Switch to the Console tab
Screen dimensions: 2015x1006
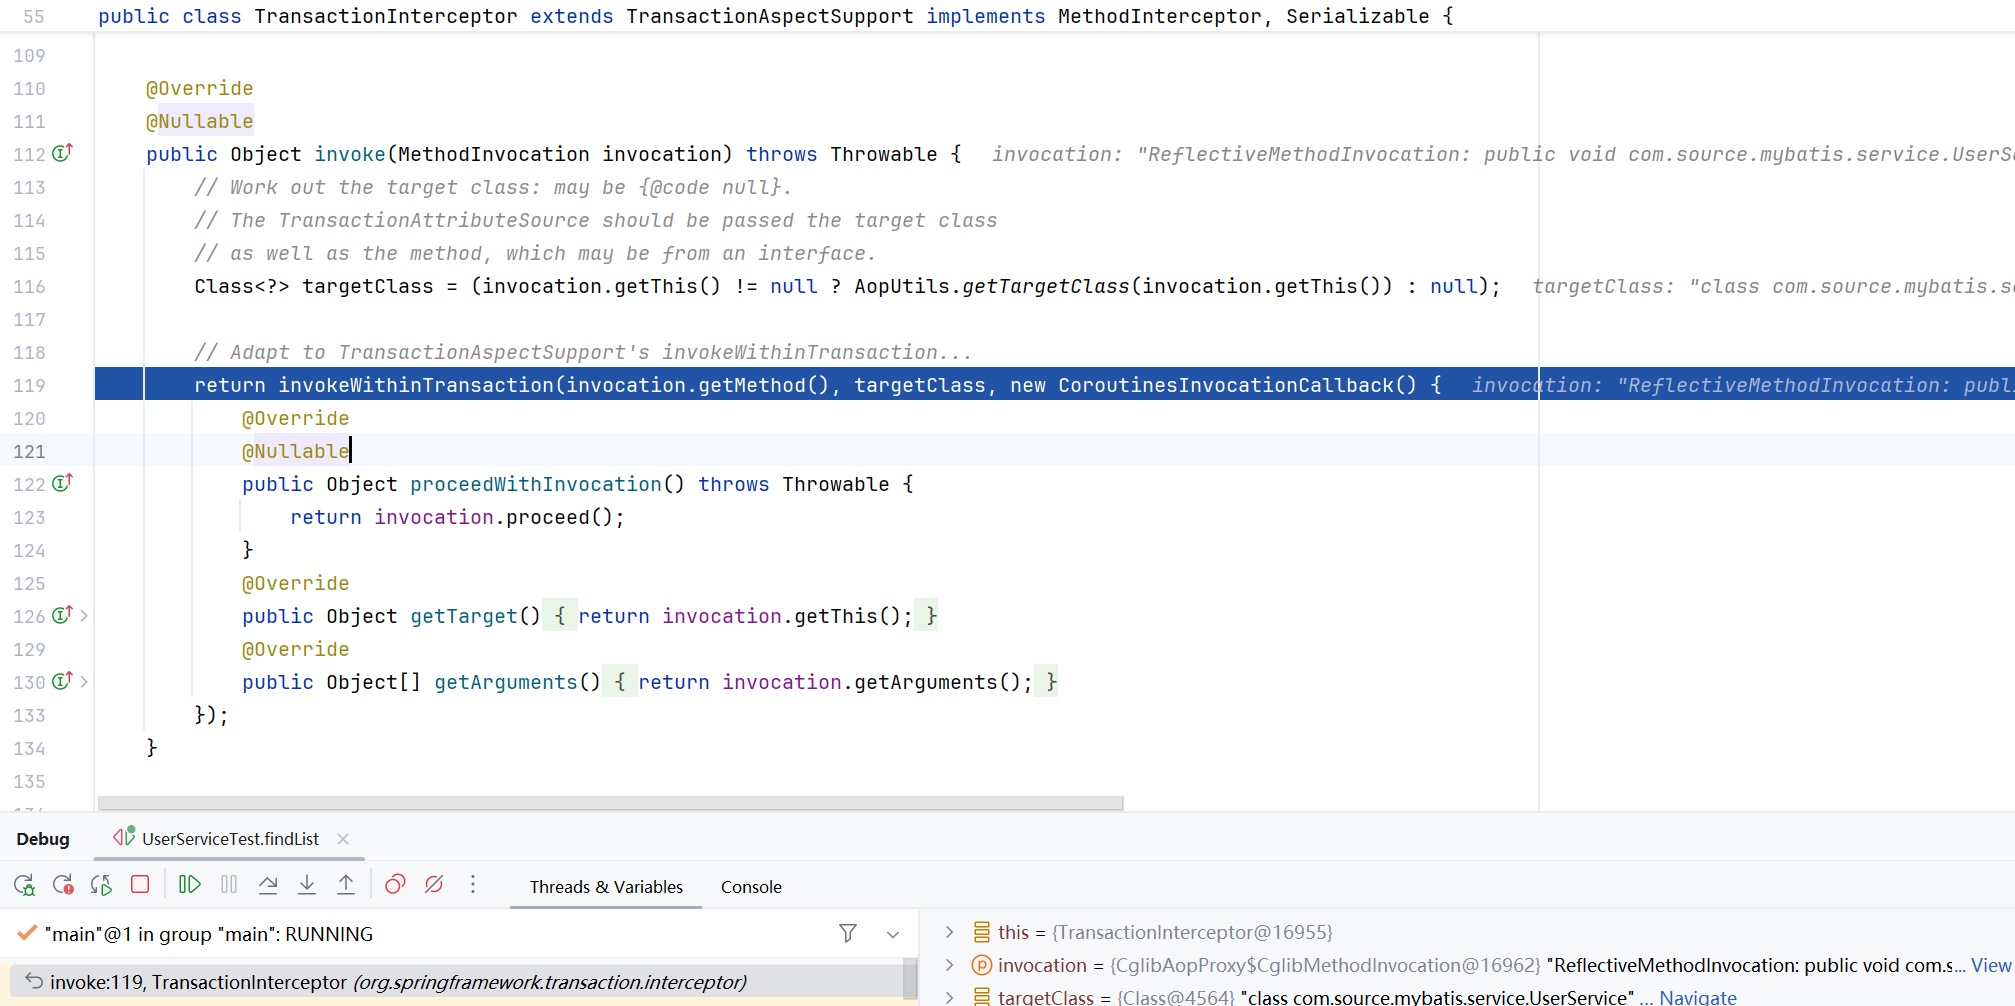[751, 887]
